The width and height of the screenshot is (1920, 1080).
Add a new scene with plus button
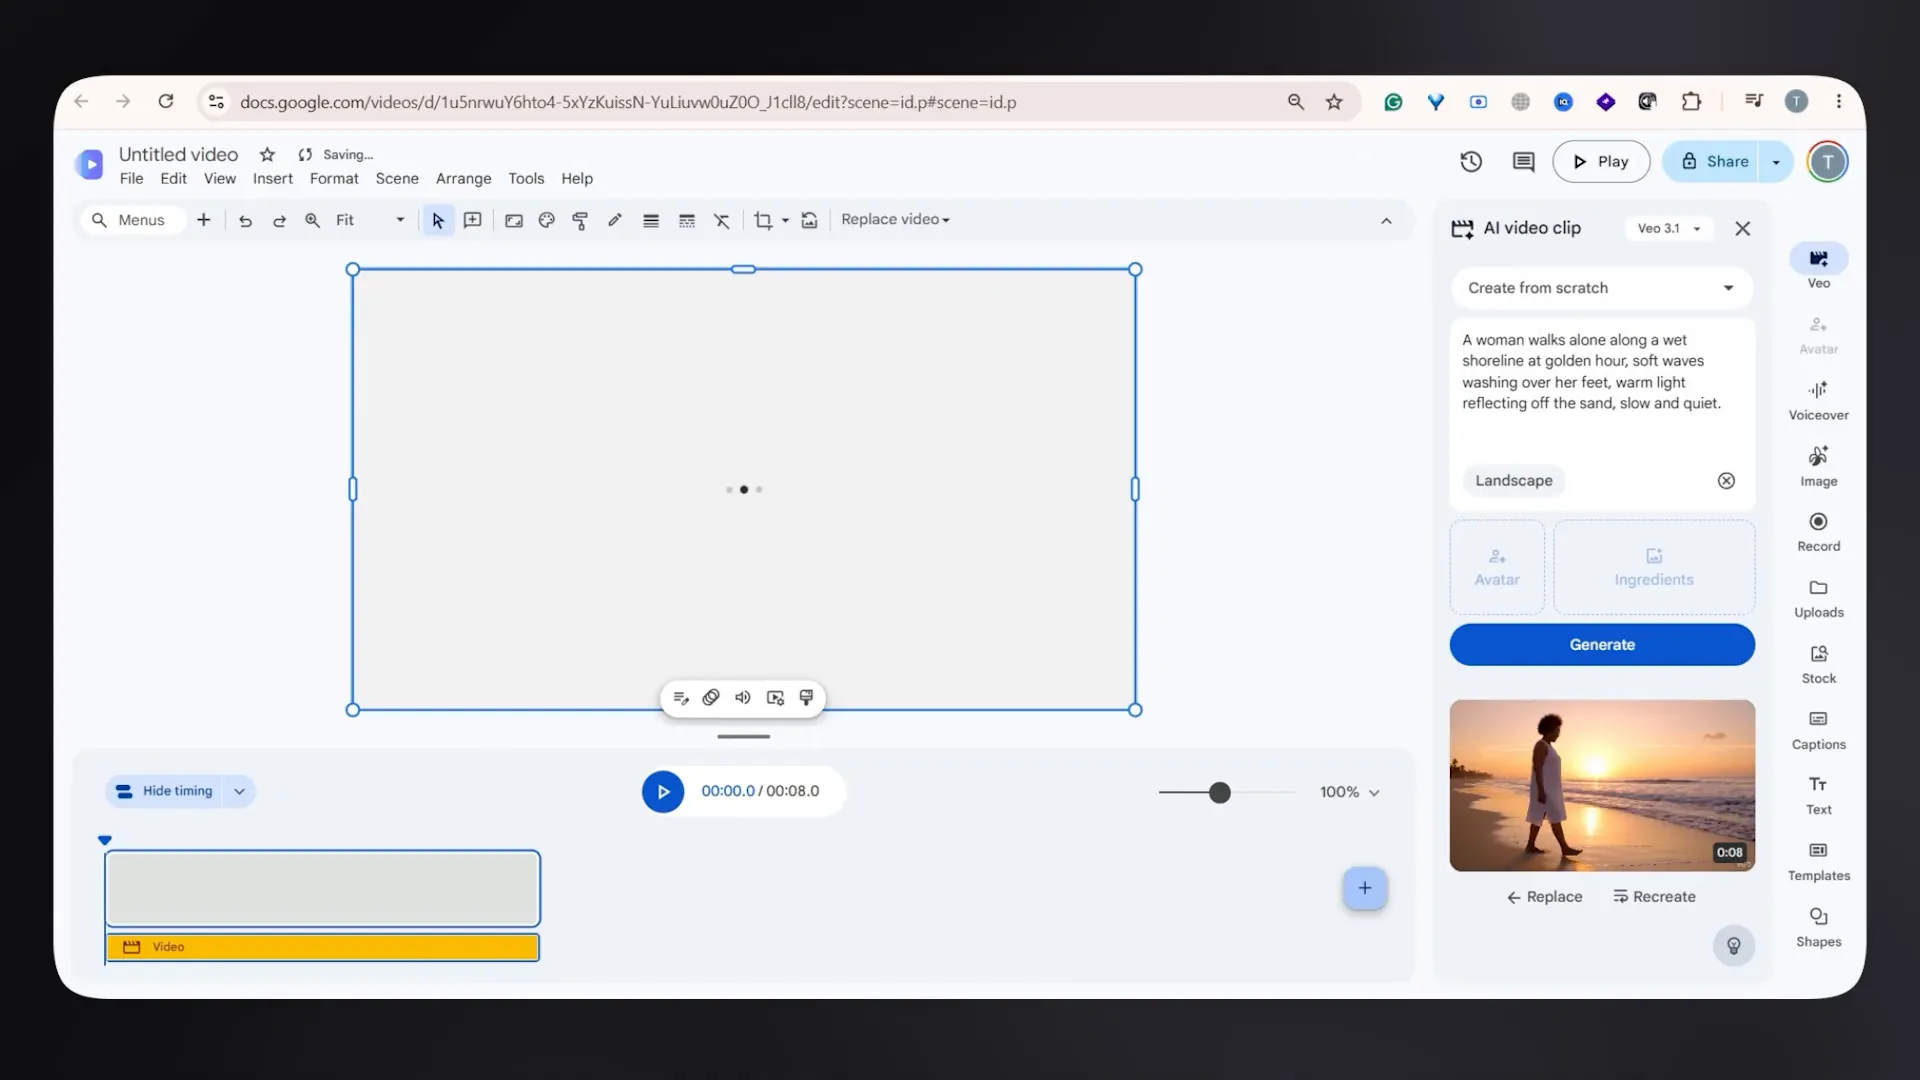(x=1364, y=888)
